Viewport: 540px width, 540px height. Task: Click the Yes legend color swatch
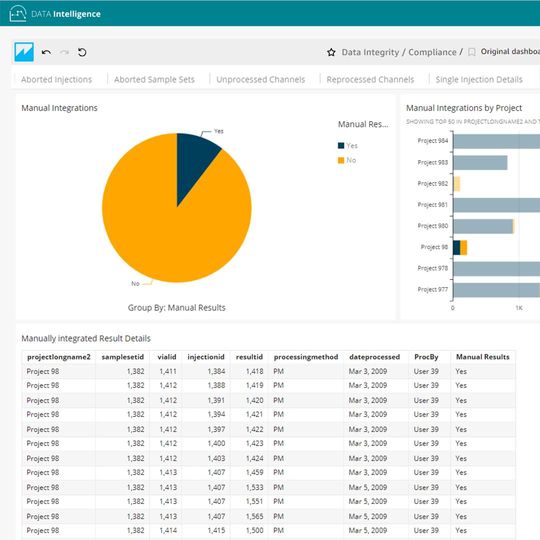341,146
